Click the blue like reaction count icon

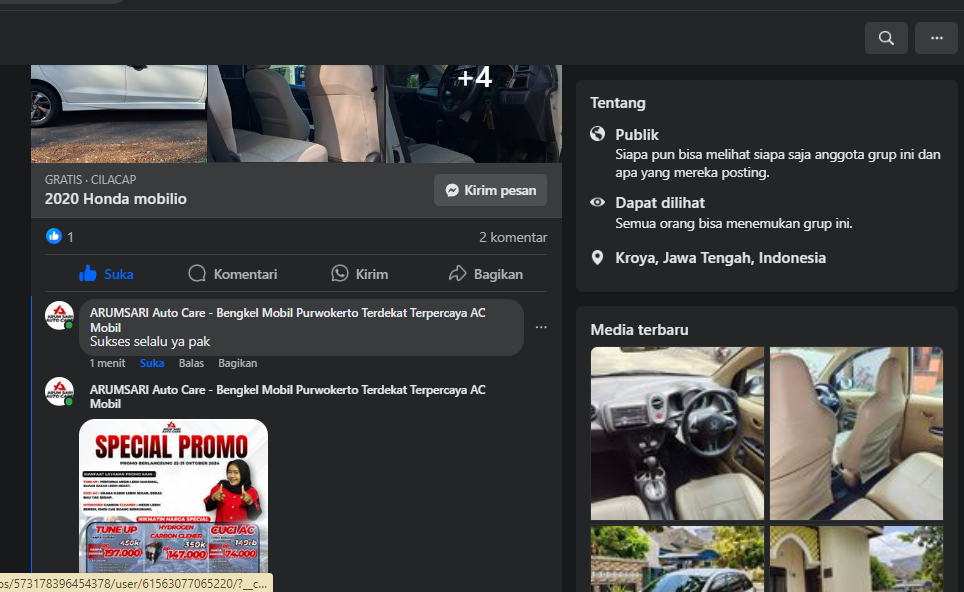pos(53,236)
